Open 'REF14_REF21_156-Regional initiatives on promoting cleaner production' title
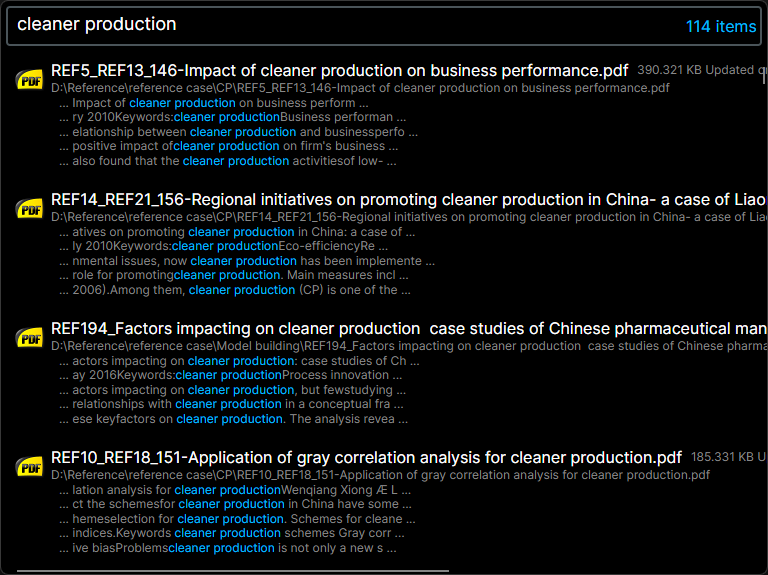Viewport: 768px width, 575px height. (x=408, y=200)
